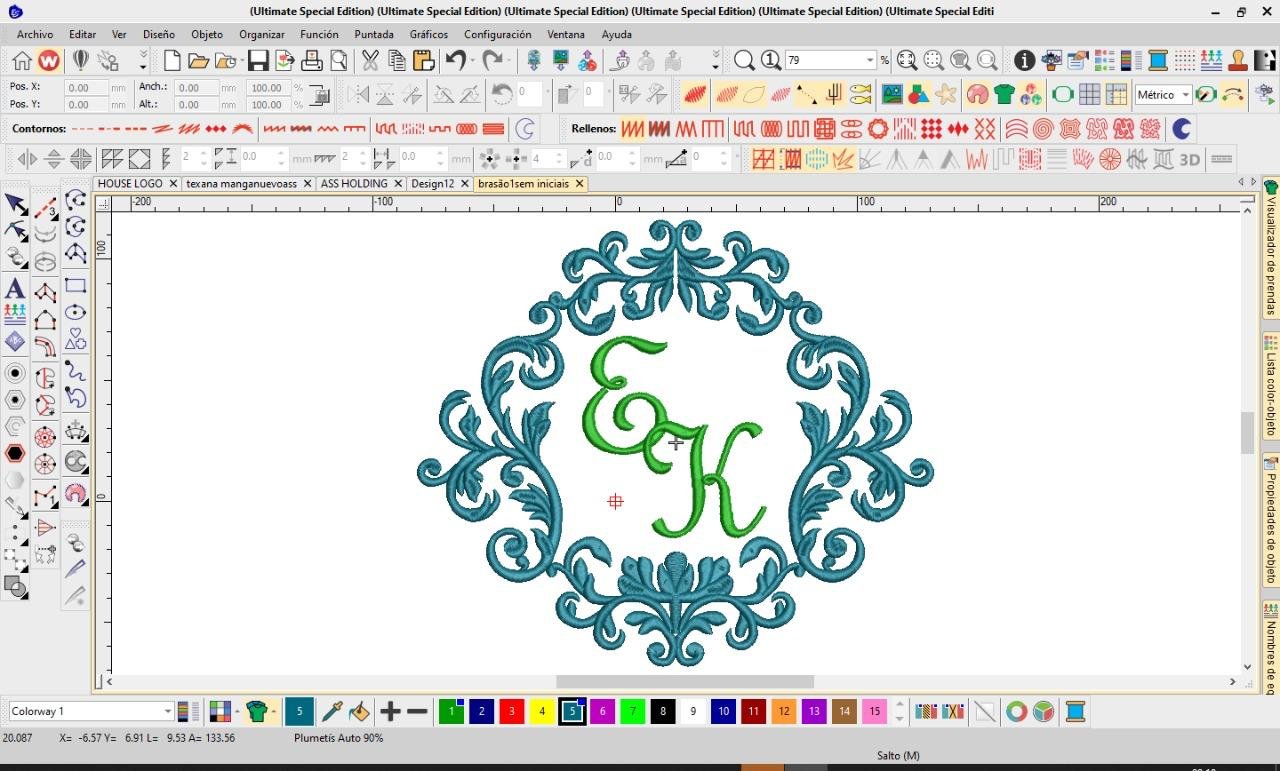Select red color swatch number 3
1280x771 pixels.
pos(512,712)
